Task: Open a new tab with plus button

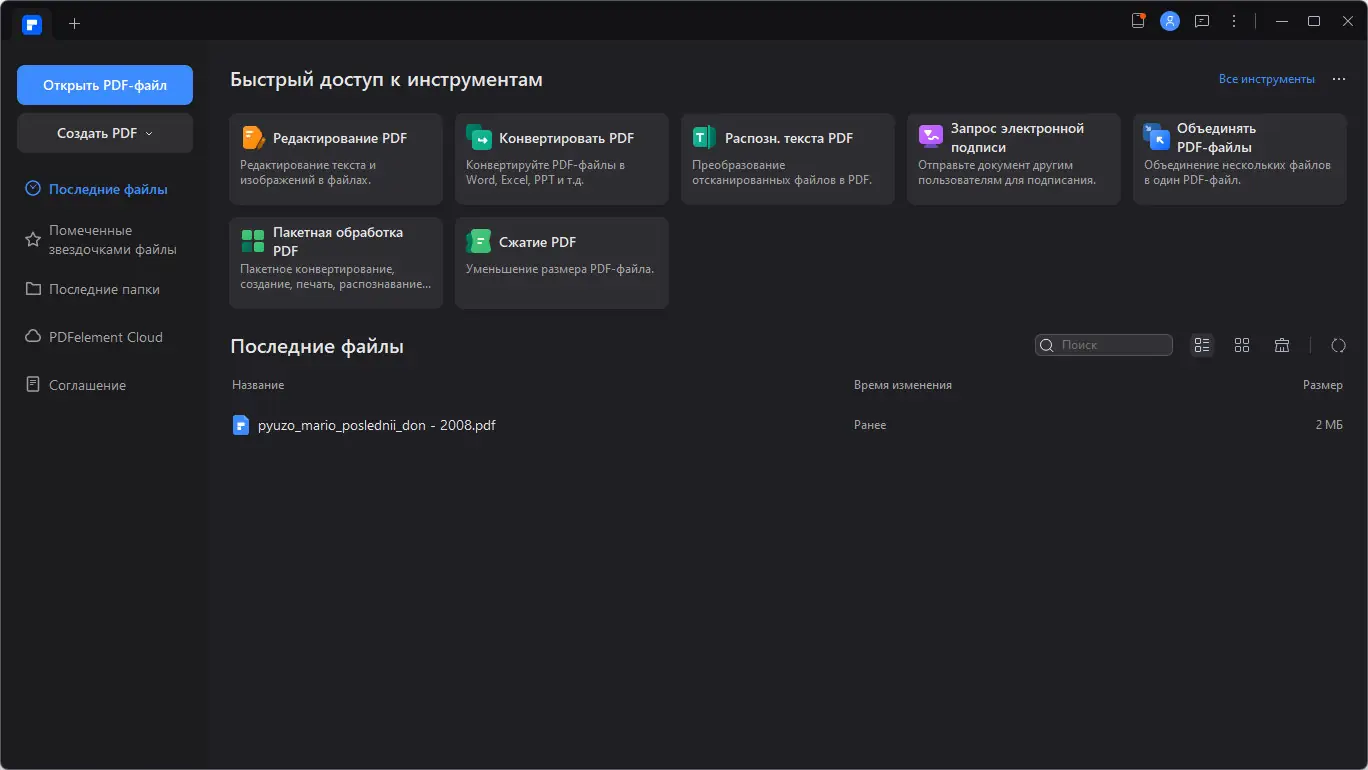Action: (73, 22)
